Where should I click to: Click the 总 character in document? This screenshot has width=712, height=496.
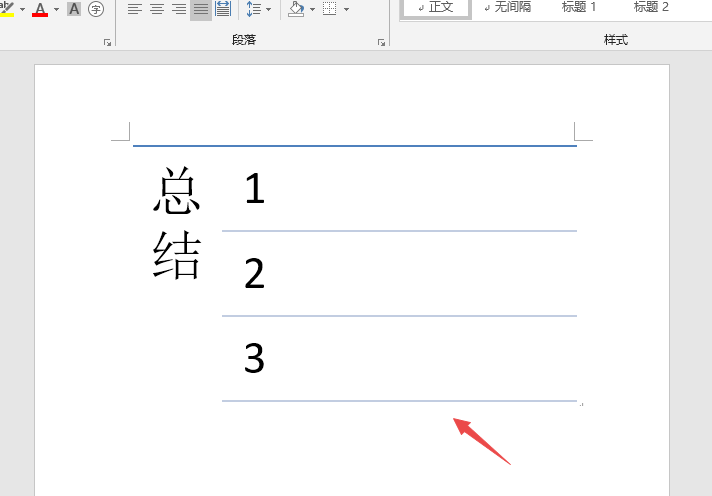click(177, 191)
